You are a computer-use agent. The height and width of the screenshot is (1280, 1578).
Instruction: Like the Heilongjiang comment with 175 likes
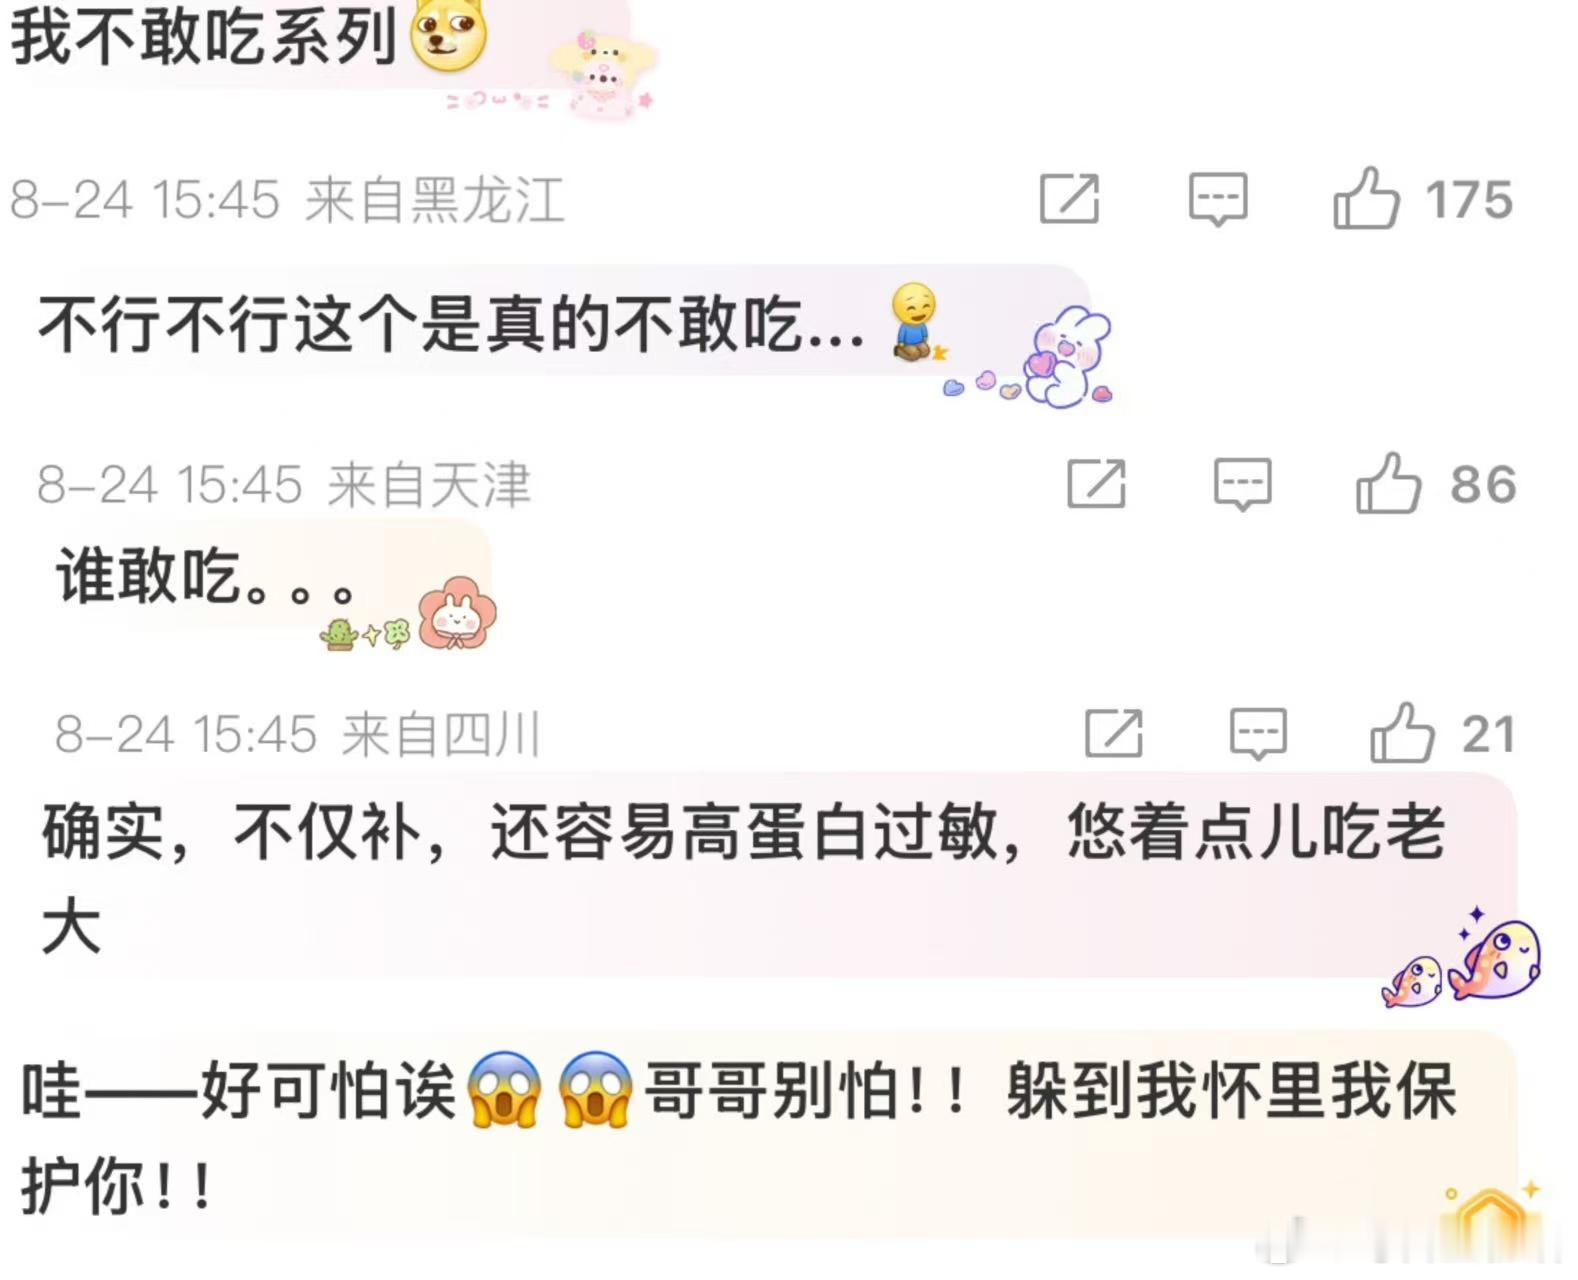[1365, 198]
